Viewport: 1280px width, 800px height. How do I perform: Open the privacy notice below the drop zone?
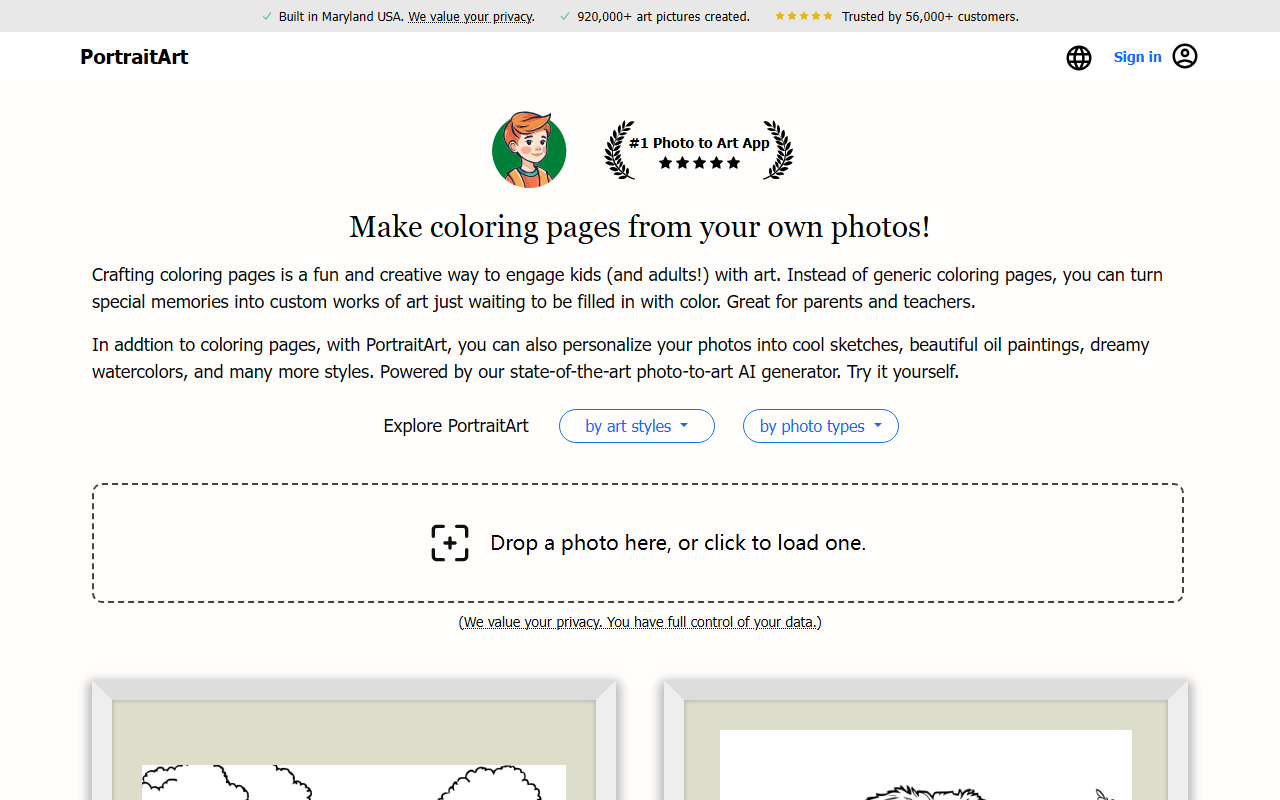tap(640, 622)
